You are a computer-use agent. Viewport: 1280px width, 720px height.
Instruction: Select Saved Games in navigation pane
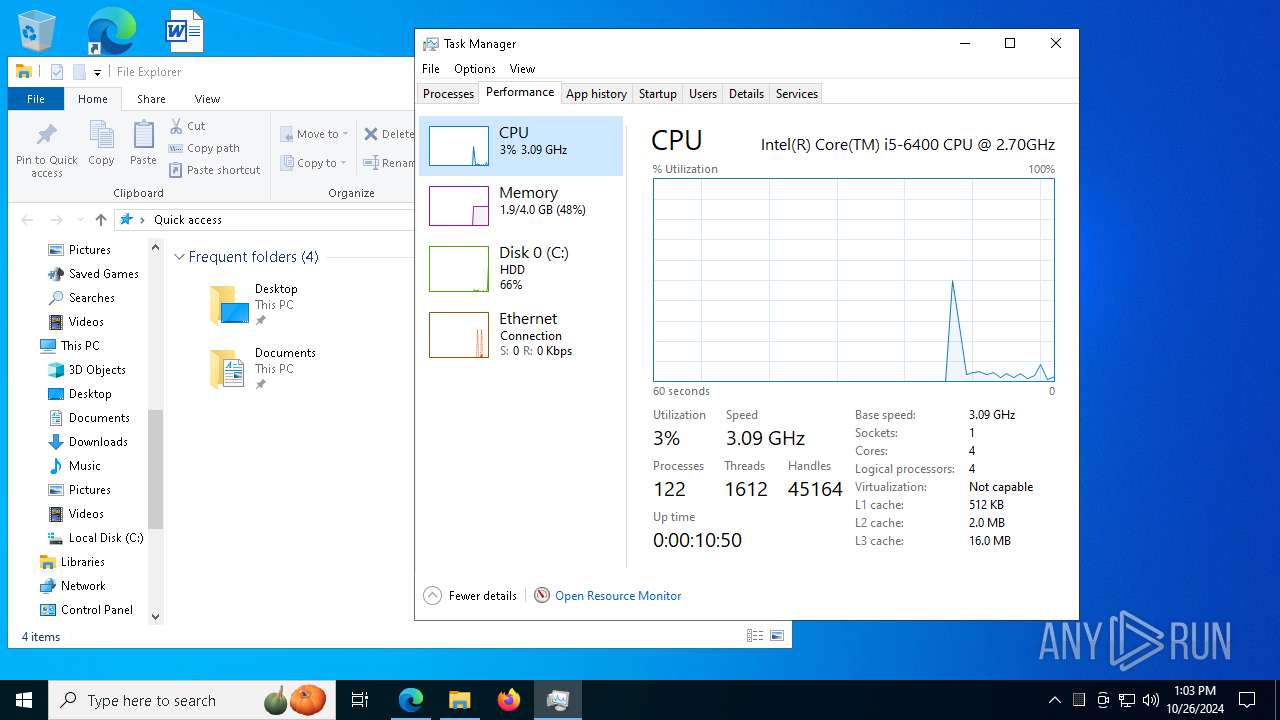pyautogui.click(x=103, y=274)
